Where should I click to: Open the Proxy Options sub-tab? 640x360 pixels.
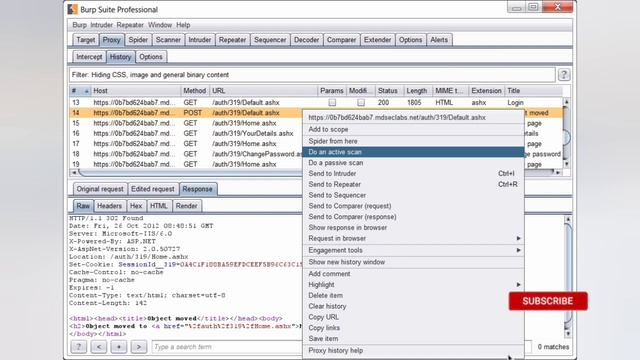(x=151, y=57)
